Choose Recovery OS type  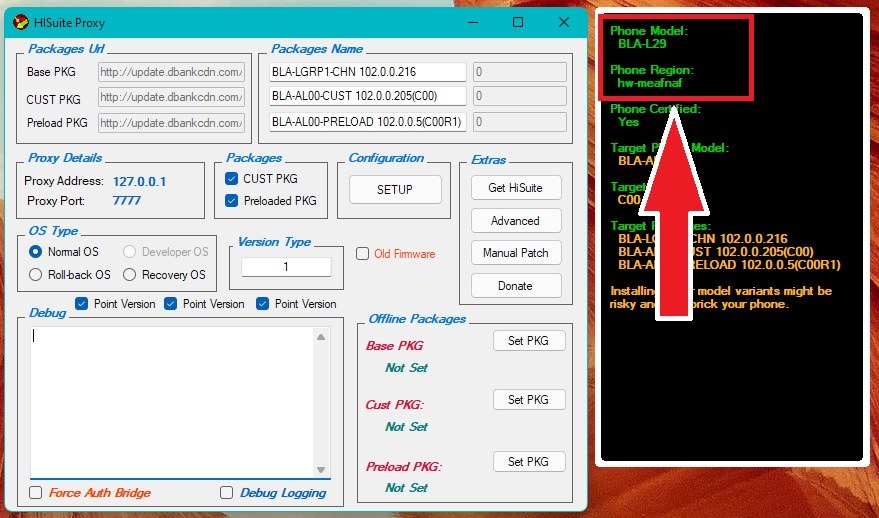point(130,275)
